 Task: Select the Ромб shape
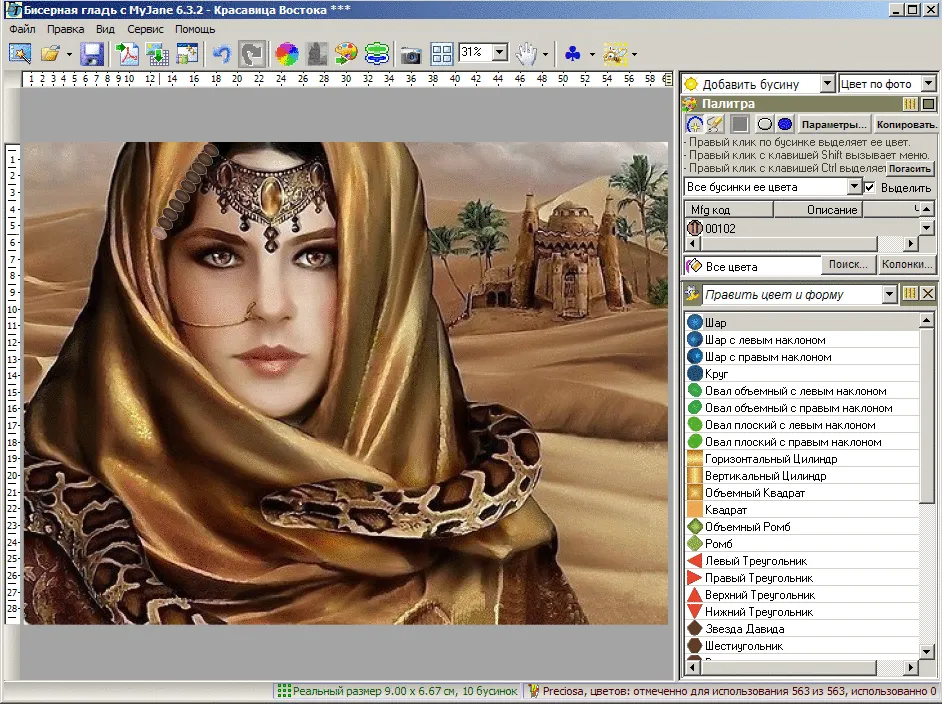coord(802,544)
